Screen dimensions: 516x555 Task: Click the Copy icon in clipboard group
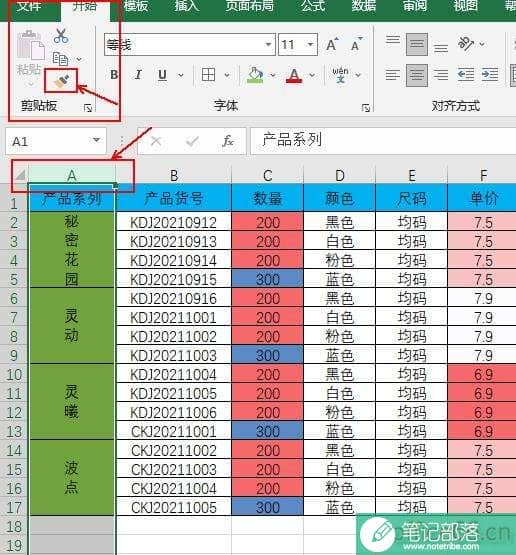coord(61,59)
